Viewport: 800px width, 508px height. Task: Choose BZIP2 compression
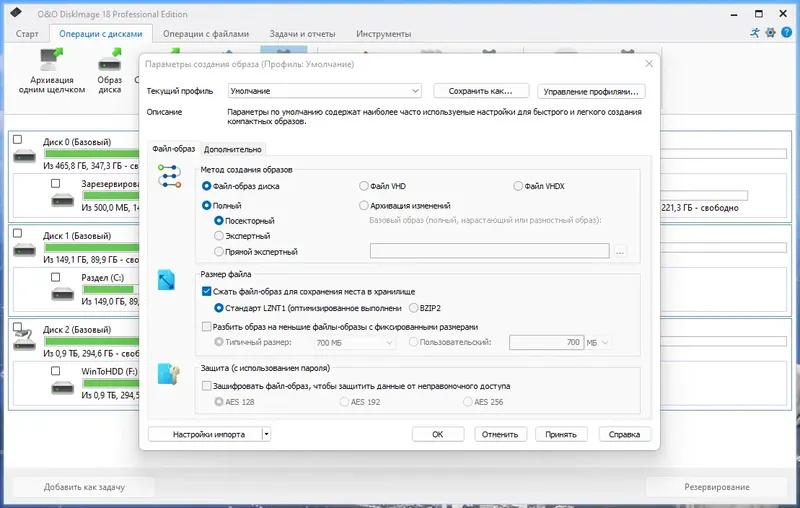coord(413,308)
